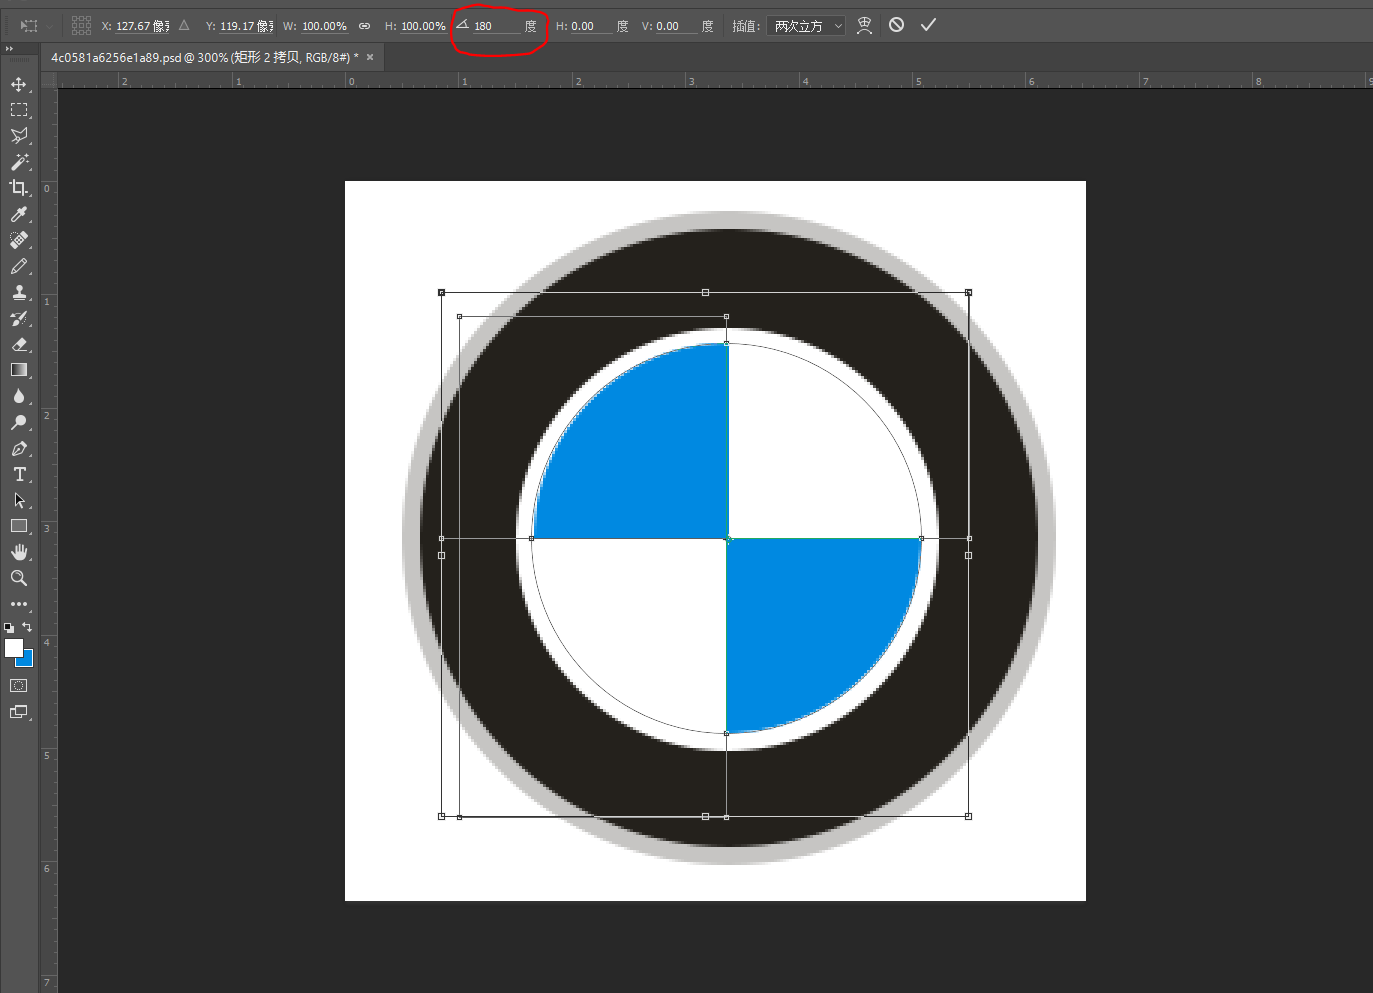Click the Y position field 119.17

(x=247, y=26)
